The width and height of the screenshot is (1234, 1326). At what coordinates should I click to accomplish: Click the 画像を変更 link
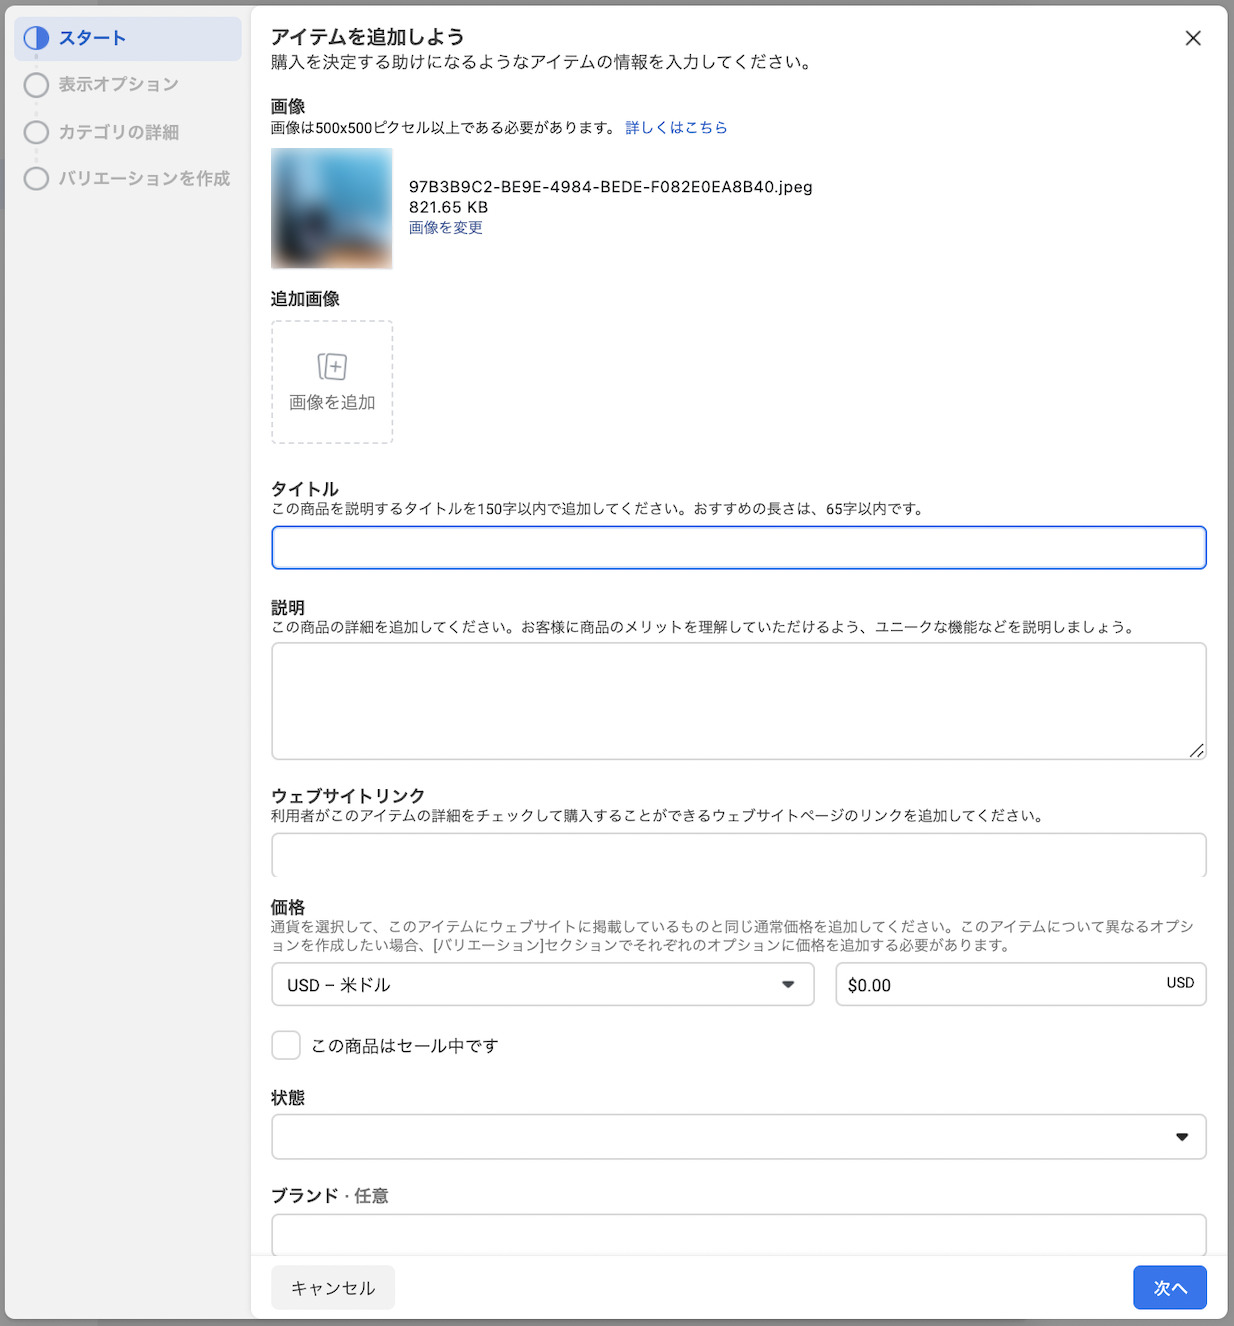446,228
